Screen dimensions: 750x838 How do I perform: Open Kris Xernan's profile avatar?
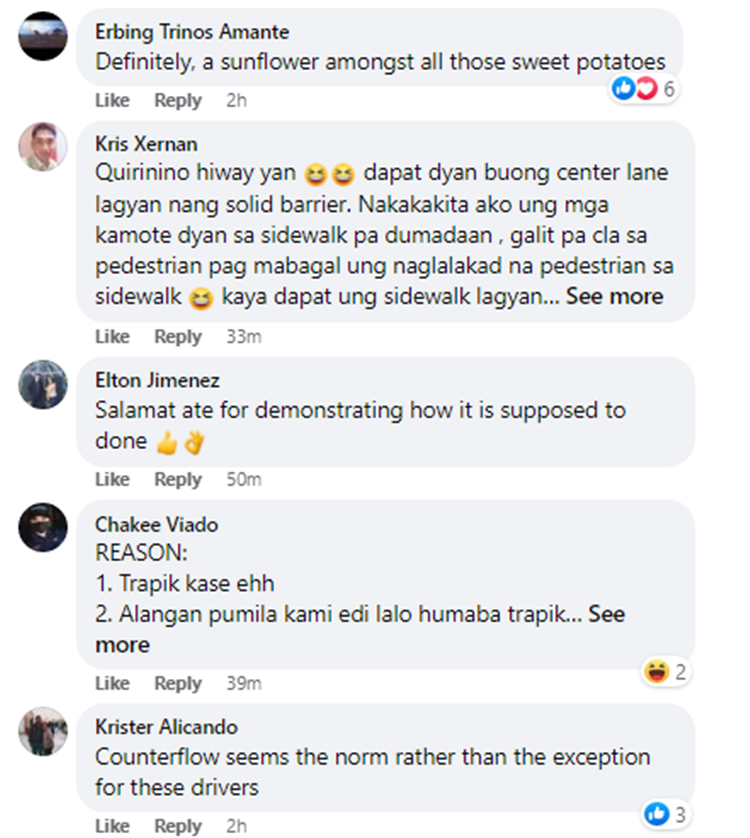click(x=43, y=147)
